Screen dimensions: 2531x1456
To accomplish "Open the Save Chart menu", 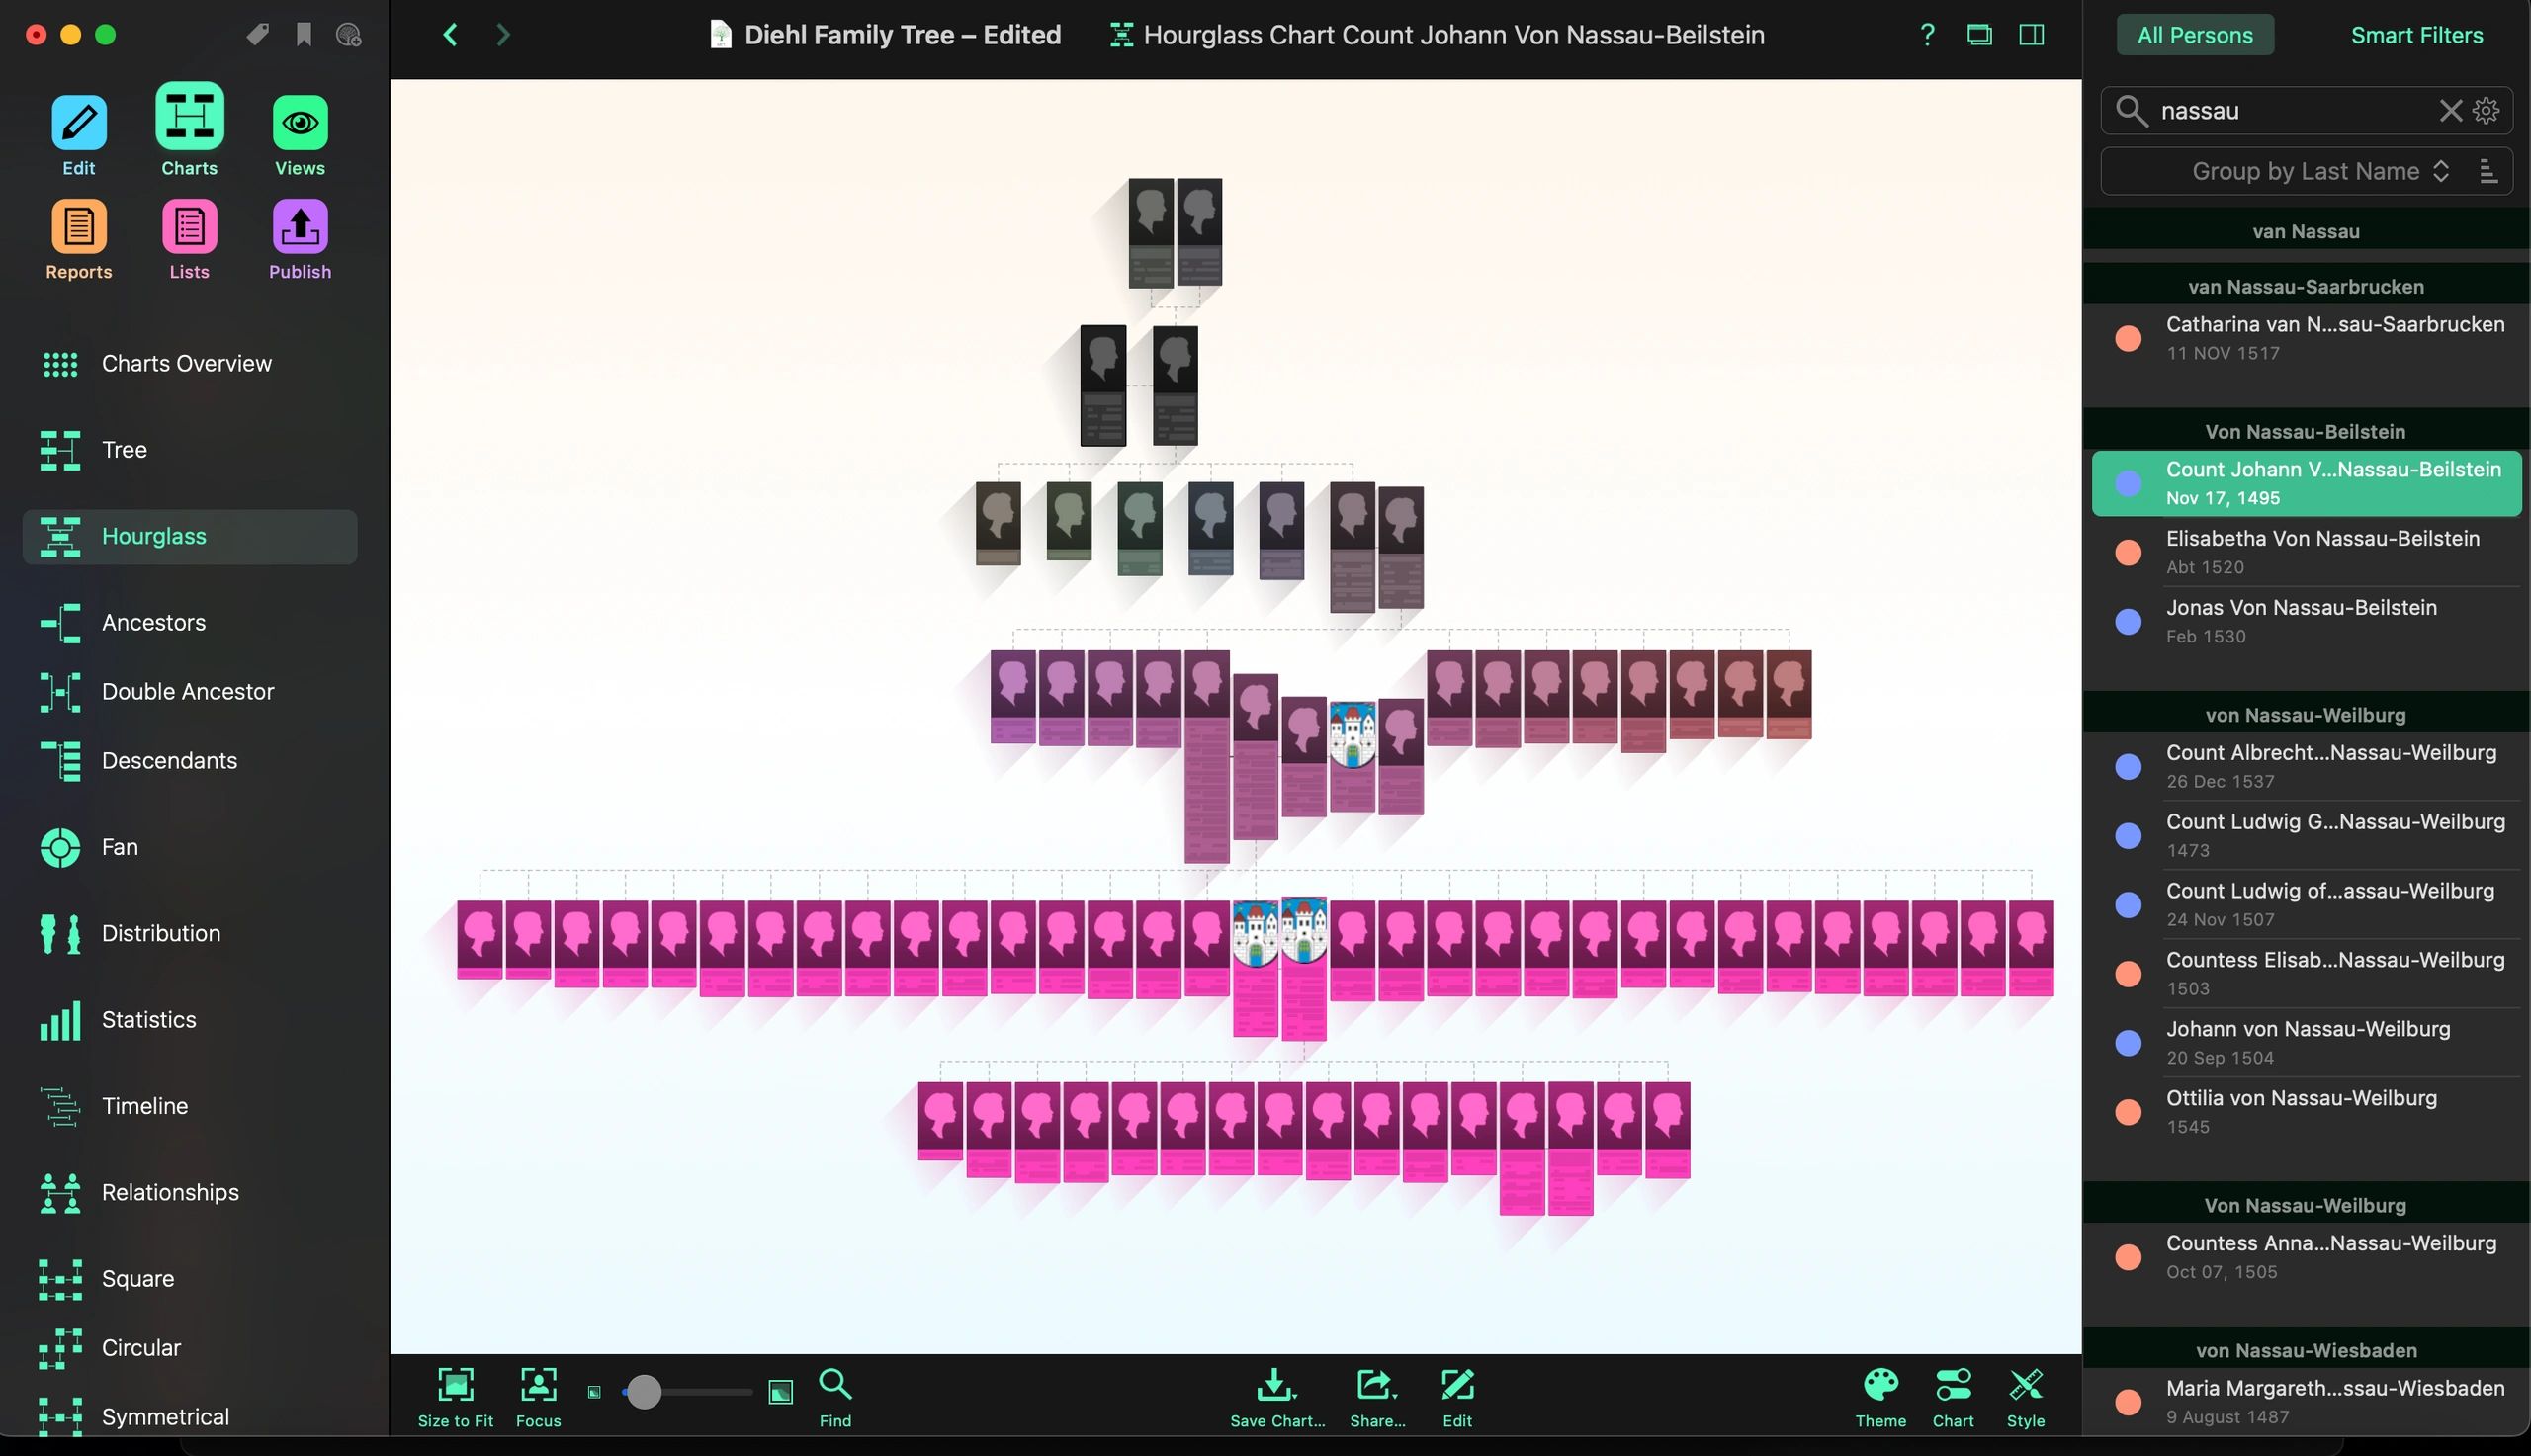I will (1276, 1386).
